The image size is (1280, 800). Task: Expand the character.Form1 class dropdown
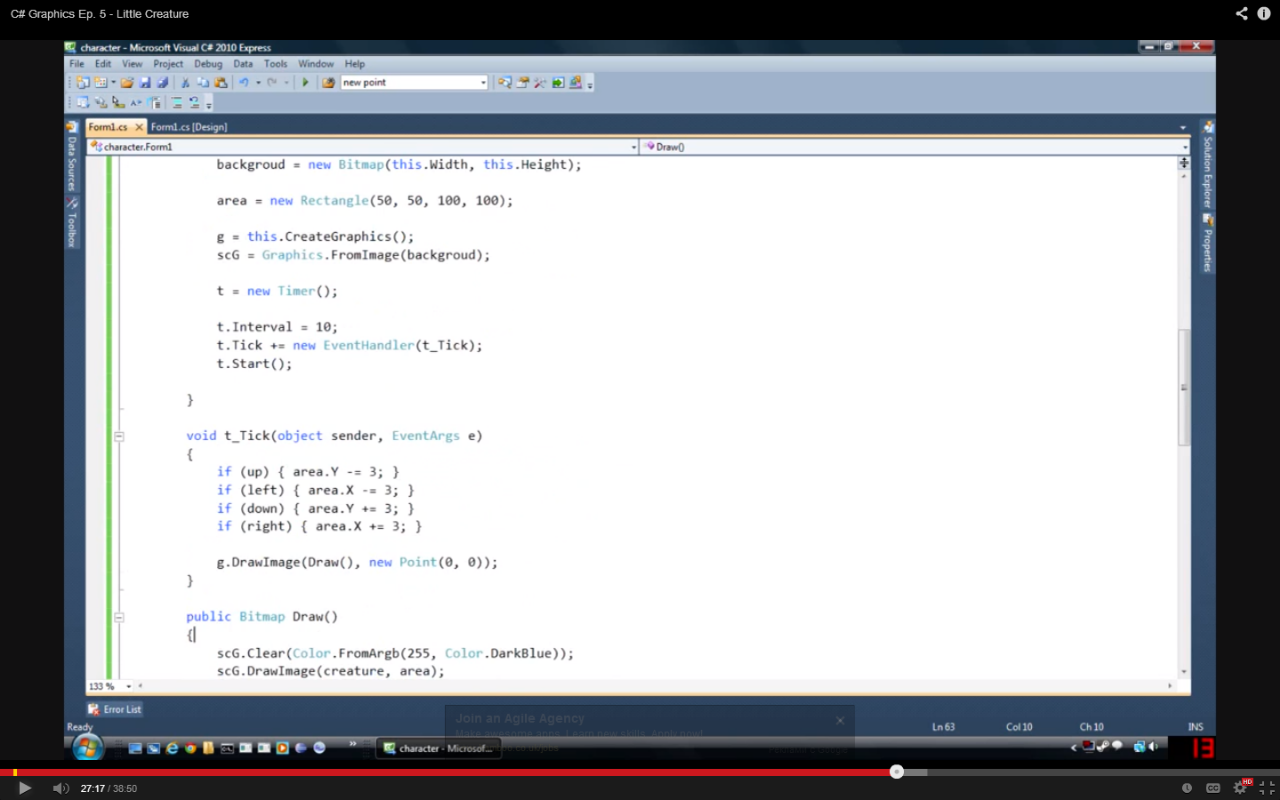[x=633, y=147]
